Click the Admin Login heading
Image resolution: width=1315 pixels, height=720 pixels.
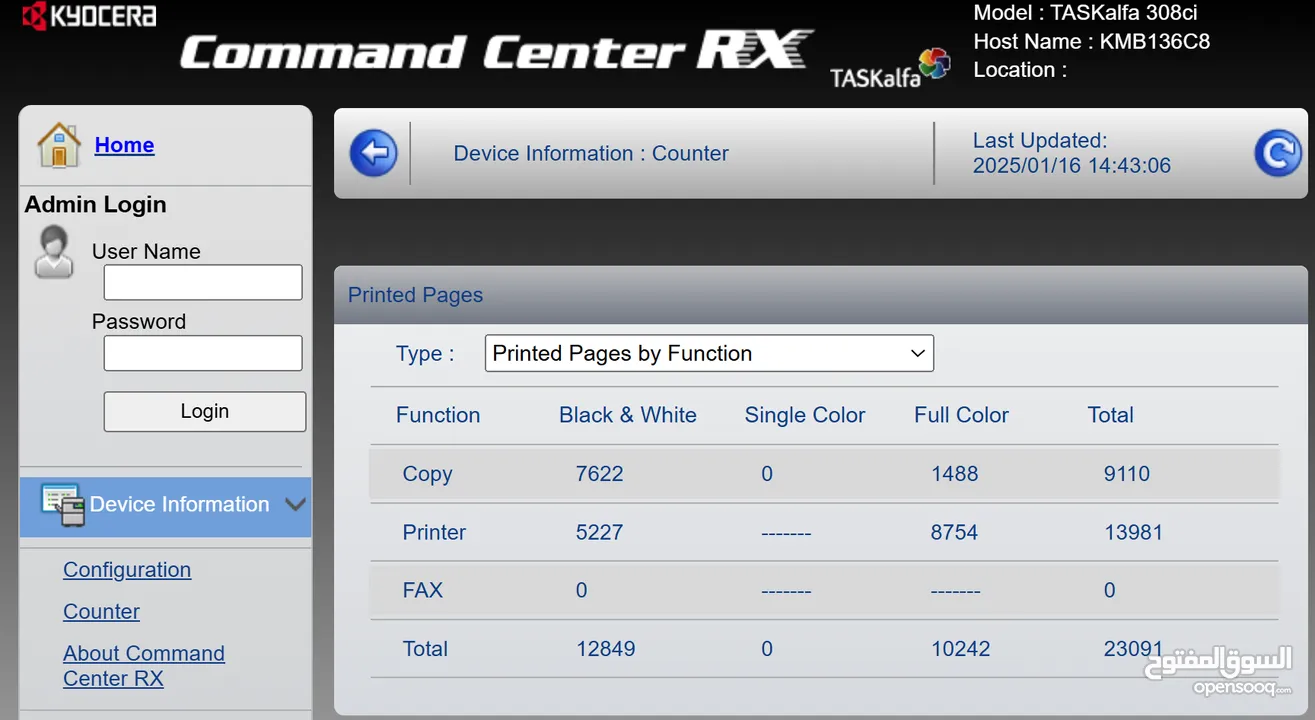[95, 204]
